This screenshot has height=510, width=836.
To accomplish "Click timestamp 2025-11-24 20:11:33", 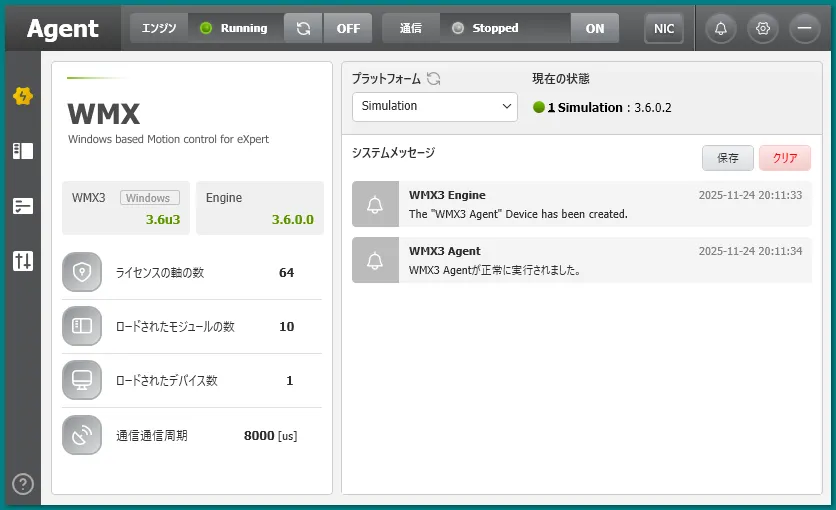I will tap(750, 195).
